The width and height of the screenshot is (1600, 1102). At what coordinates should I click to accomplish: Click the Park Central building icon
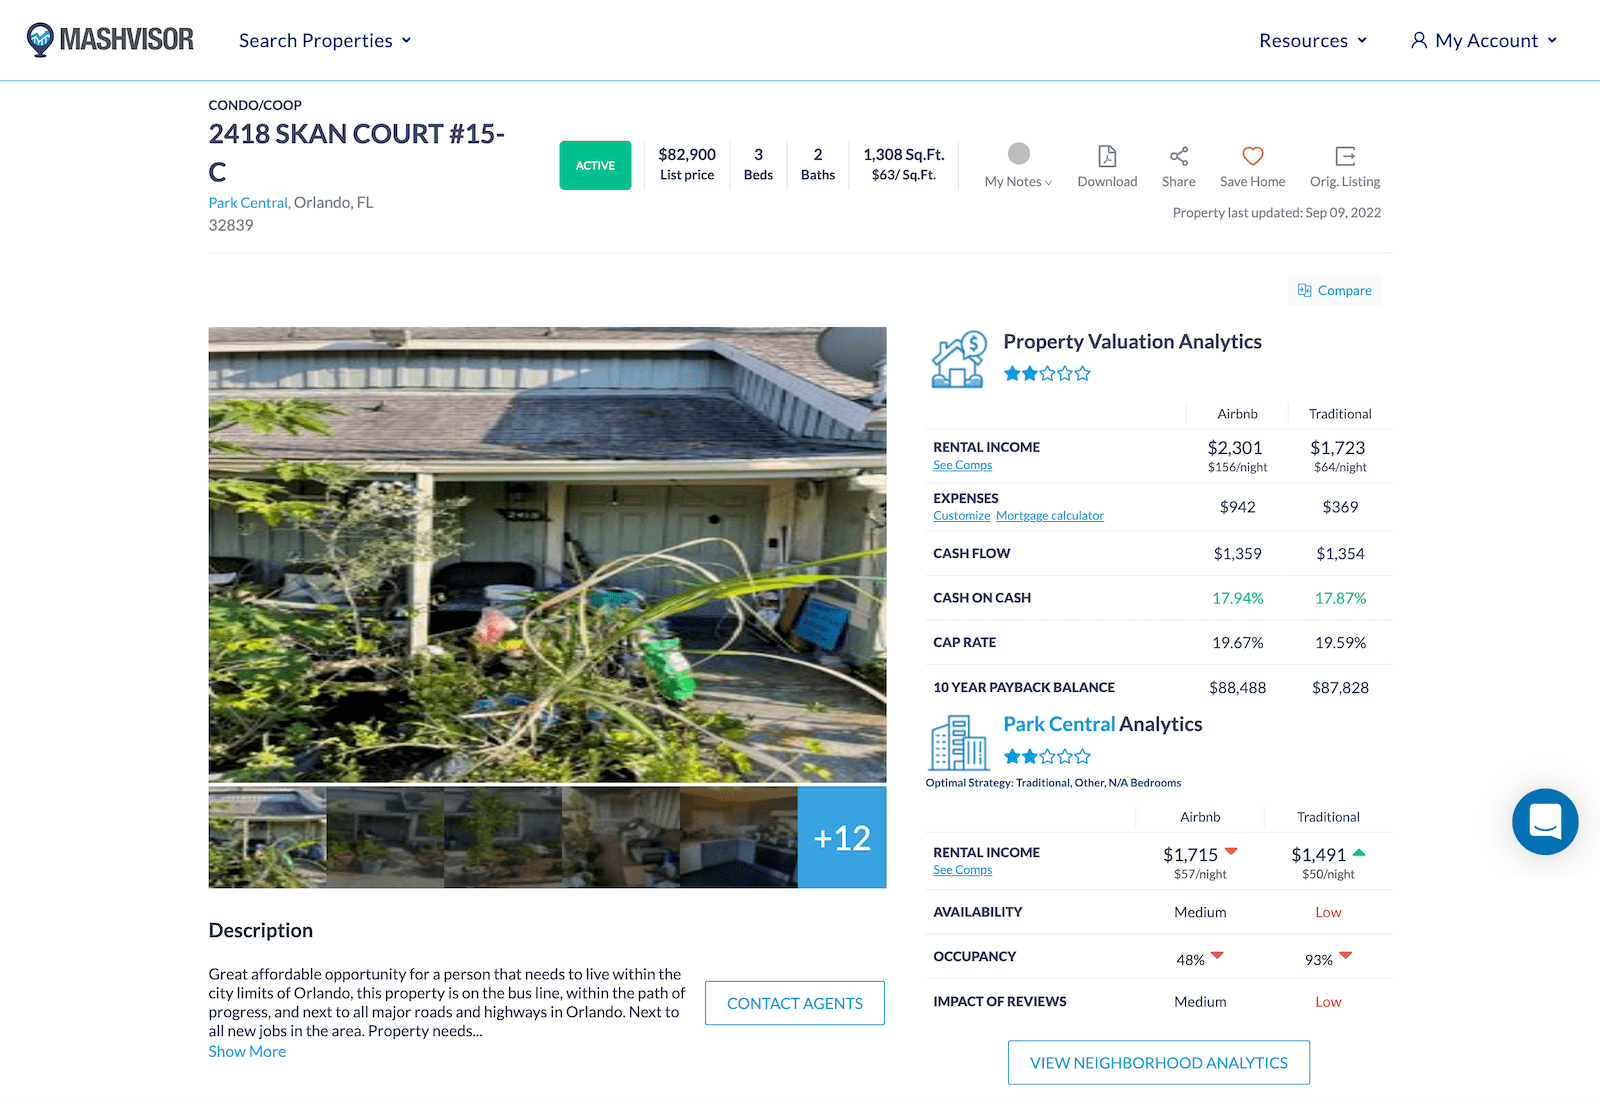[x=958, y=742]
